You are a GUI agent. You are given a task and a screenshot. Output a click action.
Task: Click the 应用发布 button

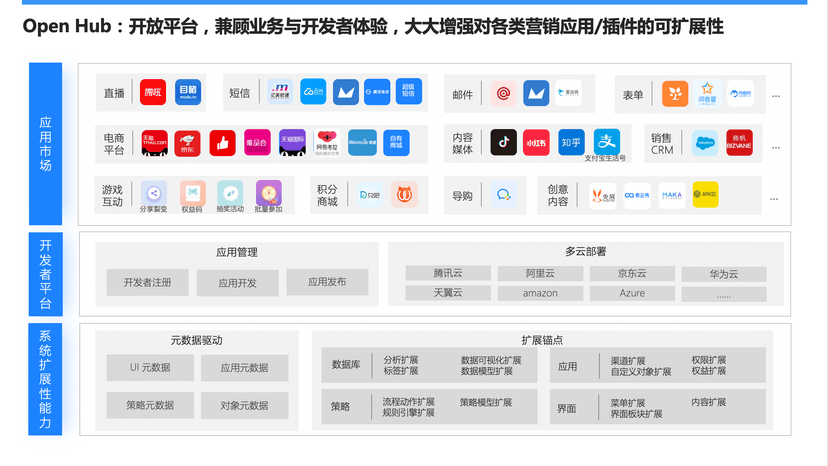click(327, 282)
